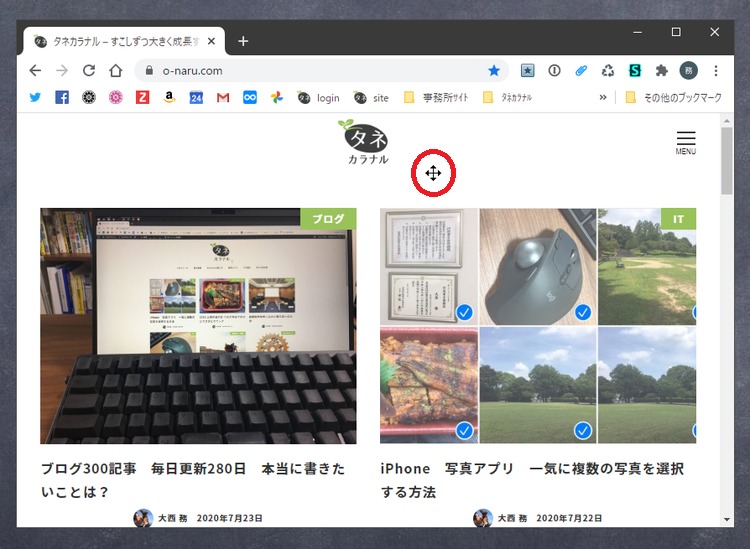Click the green ブログ category label
This screenshot has width=750, height=549.
tap(328, 219)
